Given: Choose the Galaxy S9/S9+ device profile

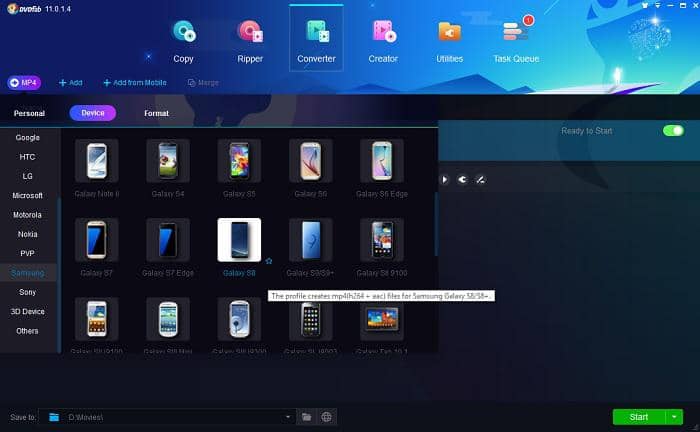Looking at the screenshot, I should (311, 240).
